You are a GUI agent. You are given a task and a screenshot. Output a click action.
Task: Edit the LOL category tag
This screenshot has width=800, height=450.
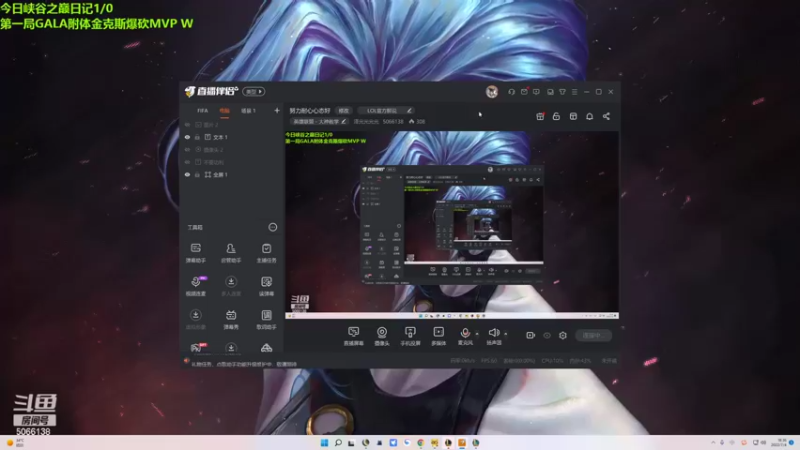[386, 111]
